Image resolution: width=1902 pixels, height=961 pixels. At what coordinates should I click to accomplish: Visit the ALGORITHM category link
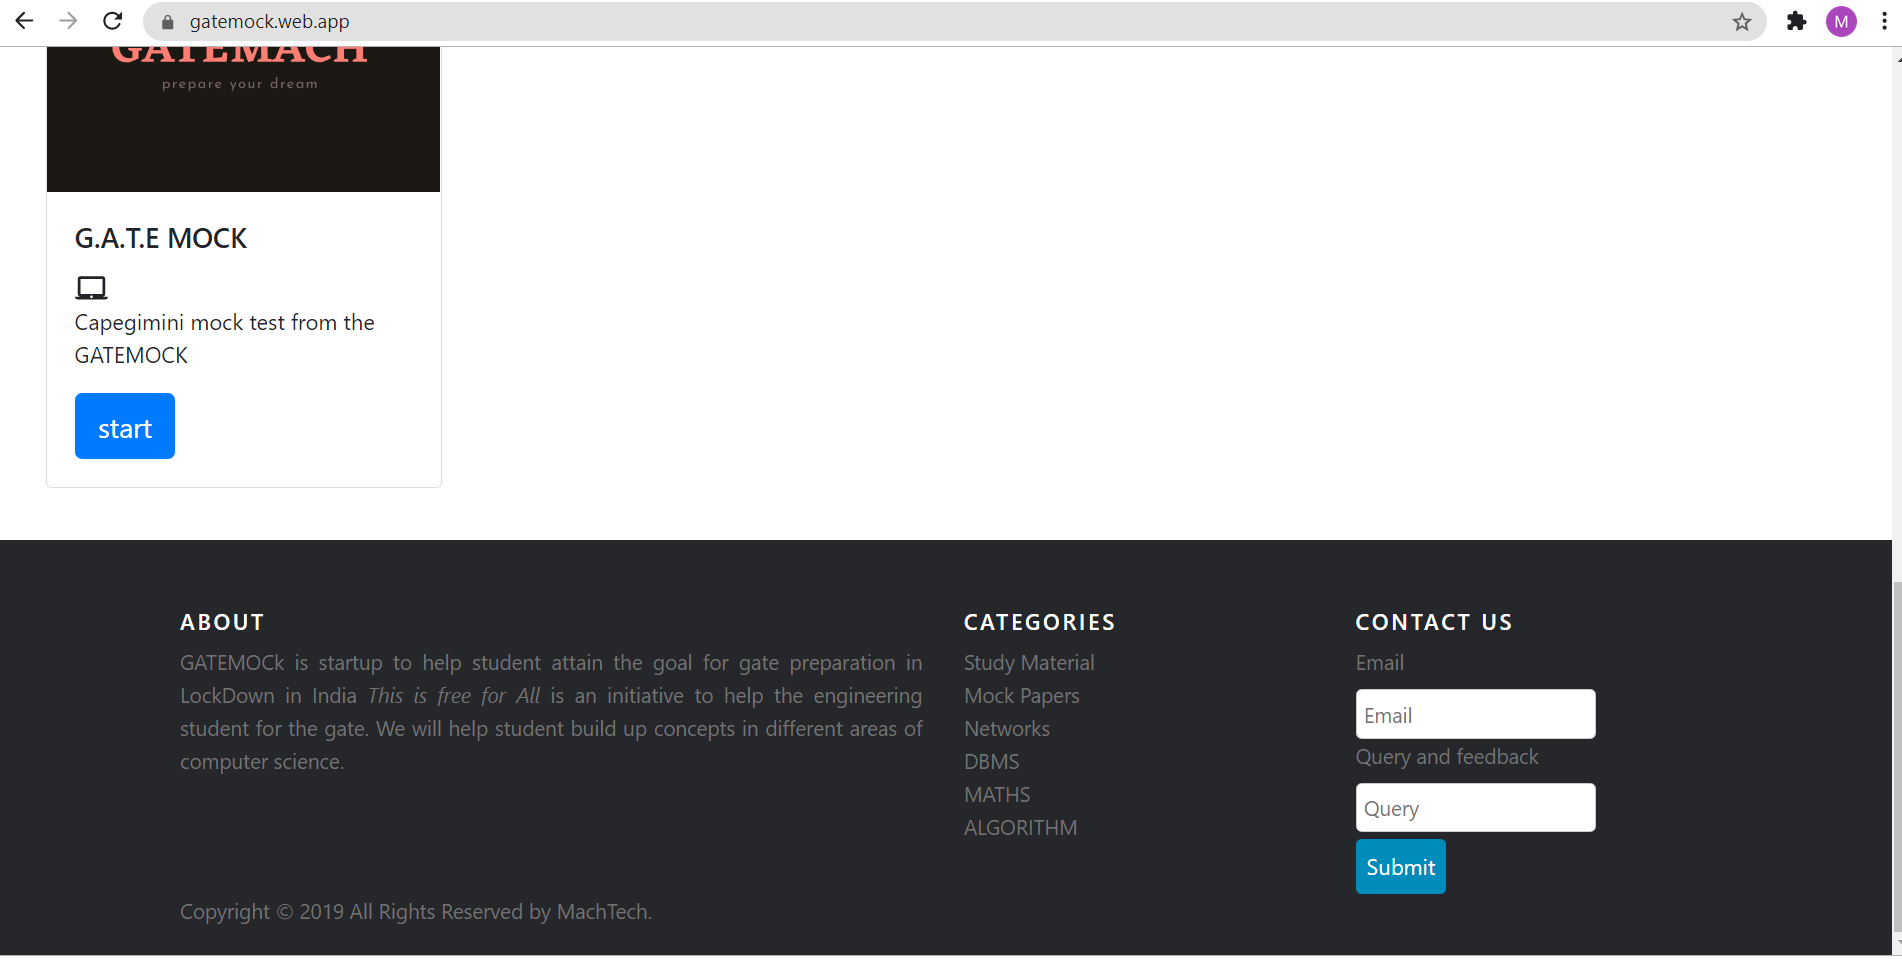(x=1020, y=828)
